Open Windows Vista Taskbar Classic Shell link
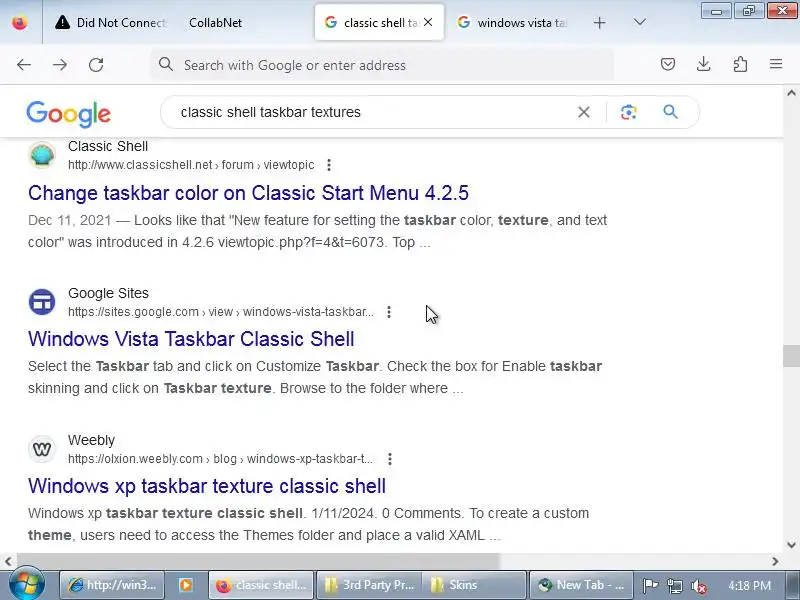 point(191,339)
